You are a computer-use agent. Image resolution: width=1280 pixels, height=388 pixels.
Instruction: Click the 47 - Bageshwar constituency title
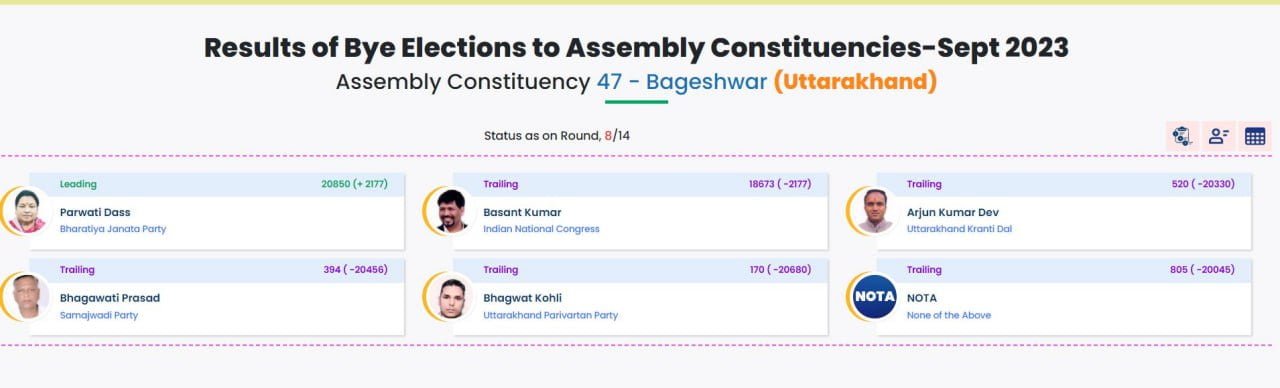coord(682,82)
